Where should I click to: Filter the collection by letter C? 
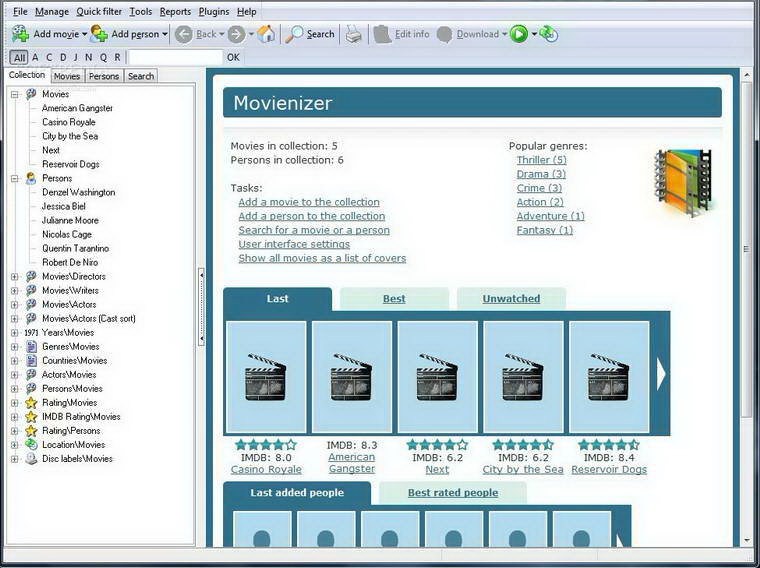coord(48,57)
